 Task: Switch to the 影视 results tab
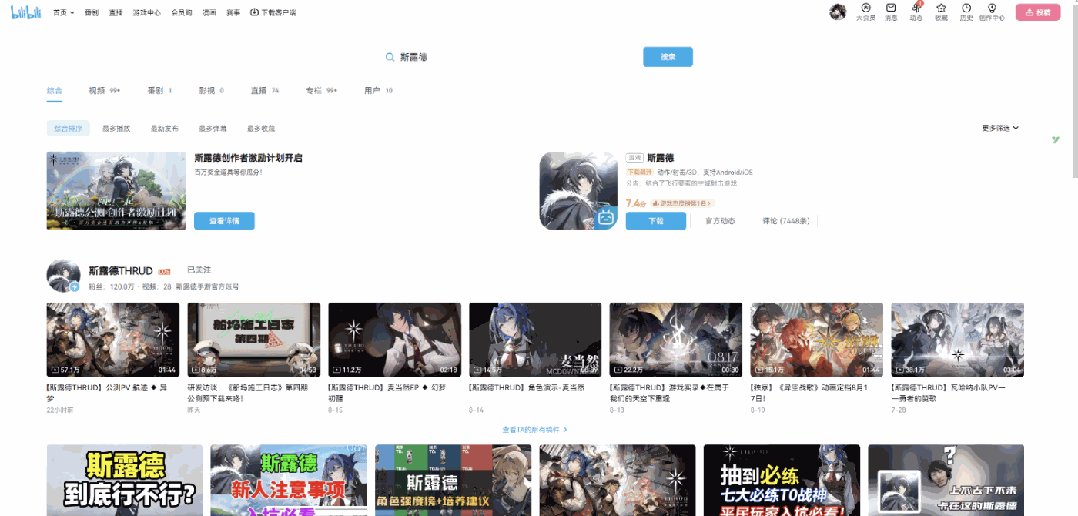tap(212, 91)
